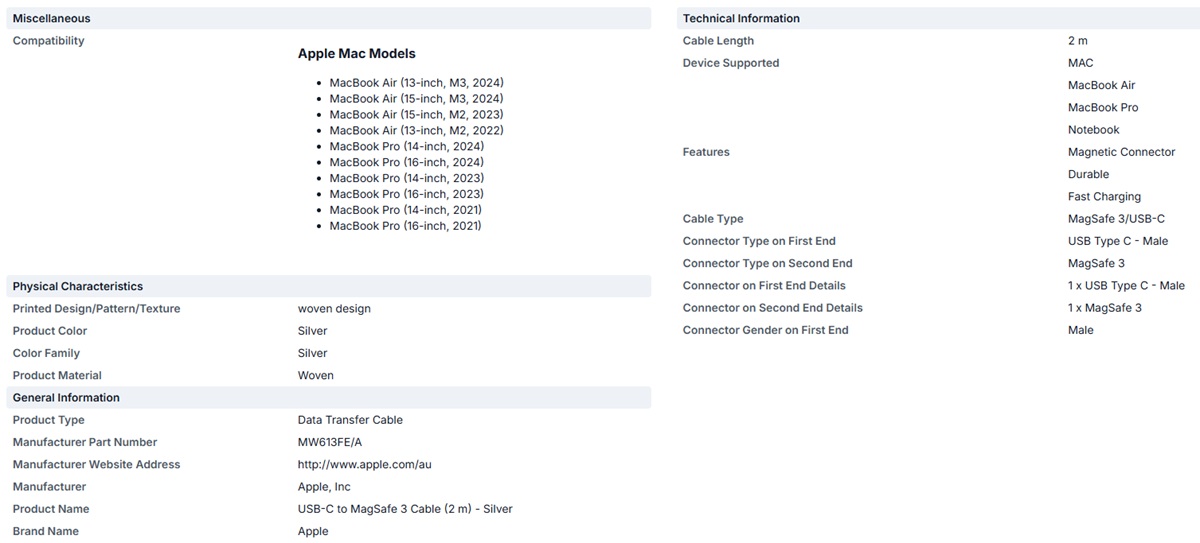Viewport: 1200px width, 543px height.
Task: Click the MagSafe 3/USB-C cable type value
Action: click(1116, 219)
